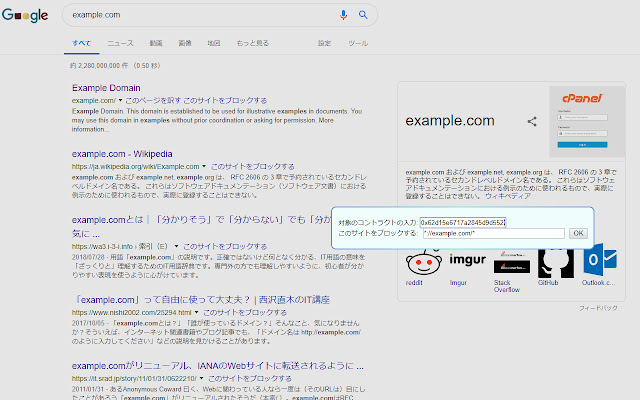Block site link for wa3.i-3-i.info result
640x400 pixels.
click(x=225, y=247)
